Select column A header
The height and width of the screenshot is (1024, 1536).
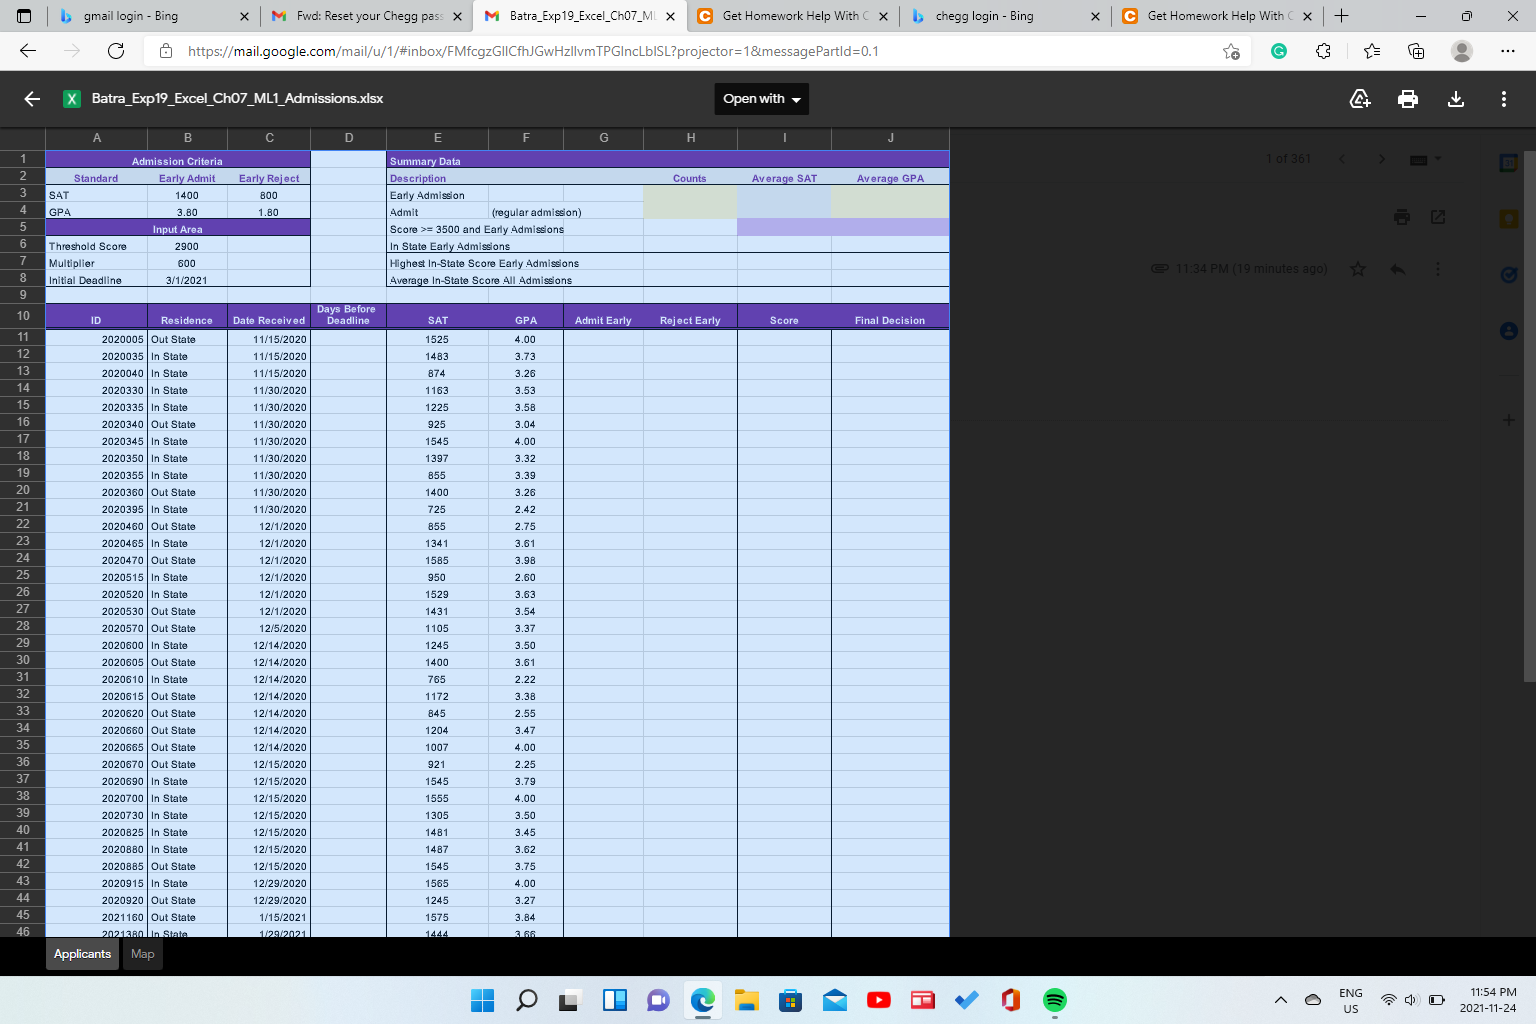point(97,138)
